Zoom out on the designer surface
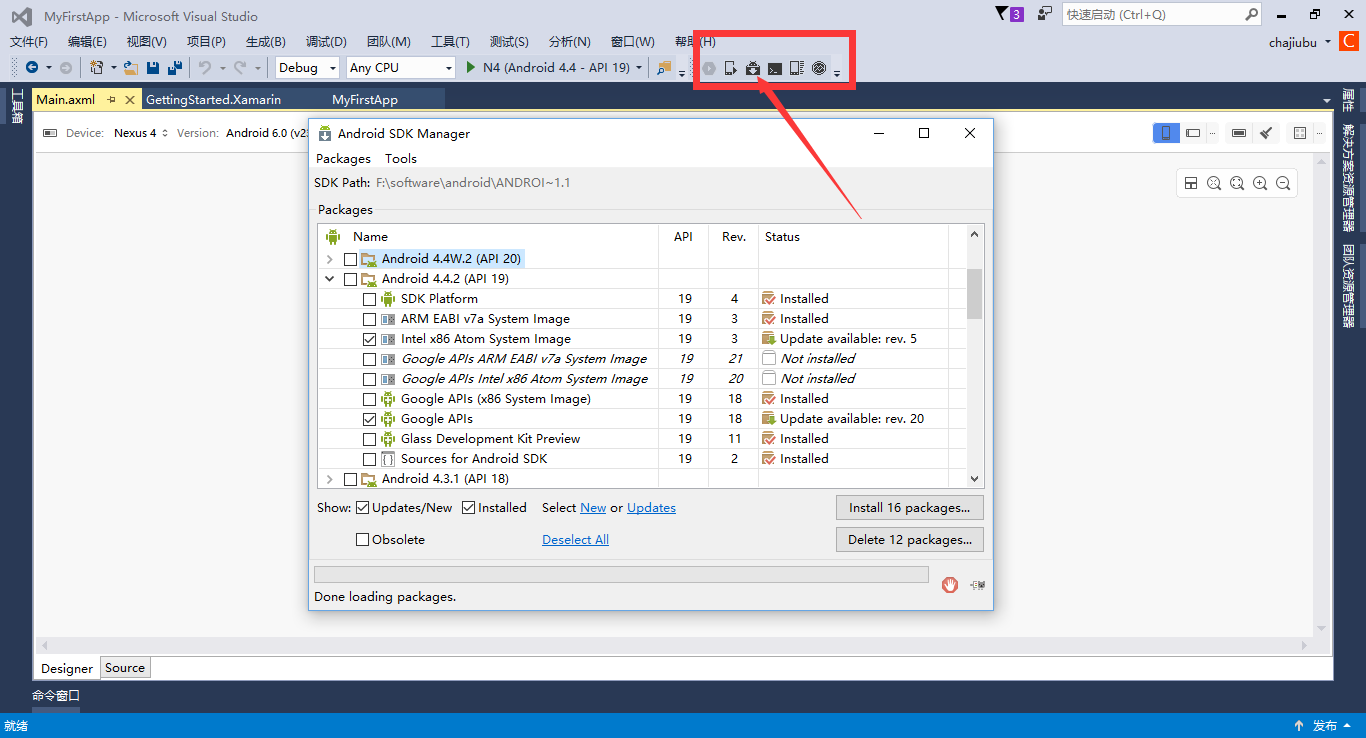 point(1283,183)
